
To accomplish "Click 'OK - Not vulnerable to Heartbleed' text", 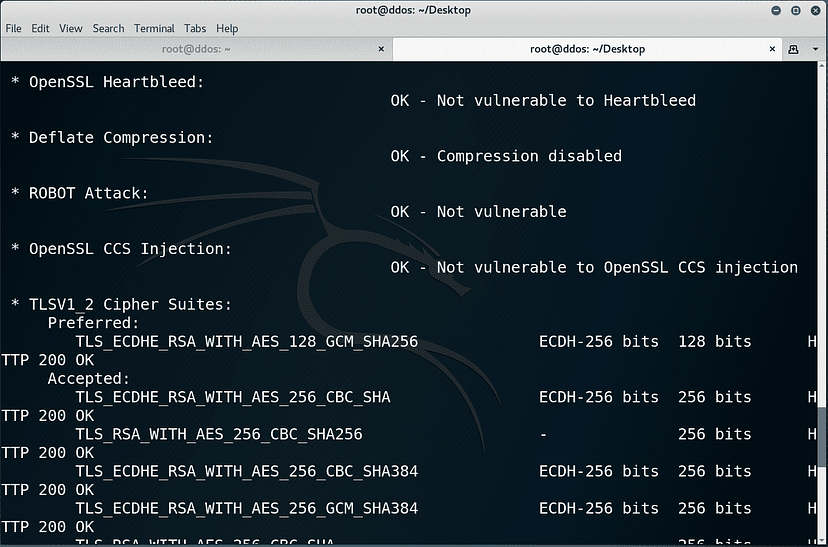I will pos(543,100).
